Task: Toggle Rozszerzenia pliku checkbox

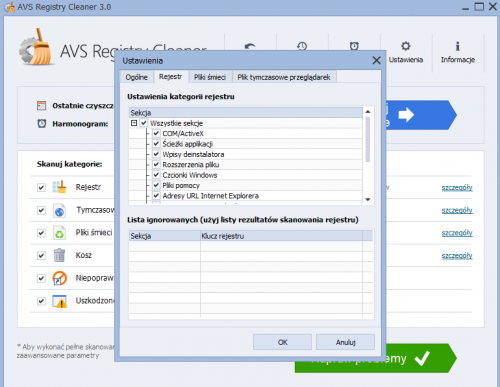Action: pos(156,164)
